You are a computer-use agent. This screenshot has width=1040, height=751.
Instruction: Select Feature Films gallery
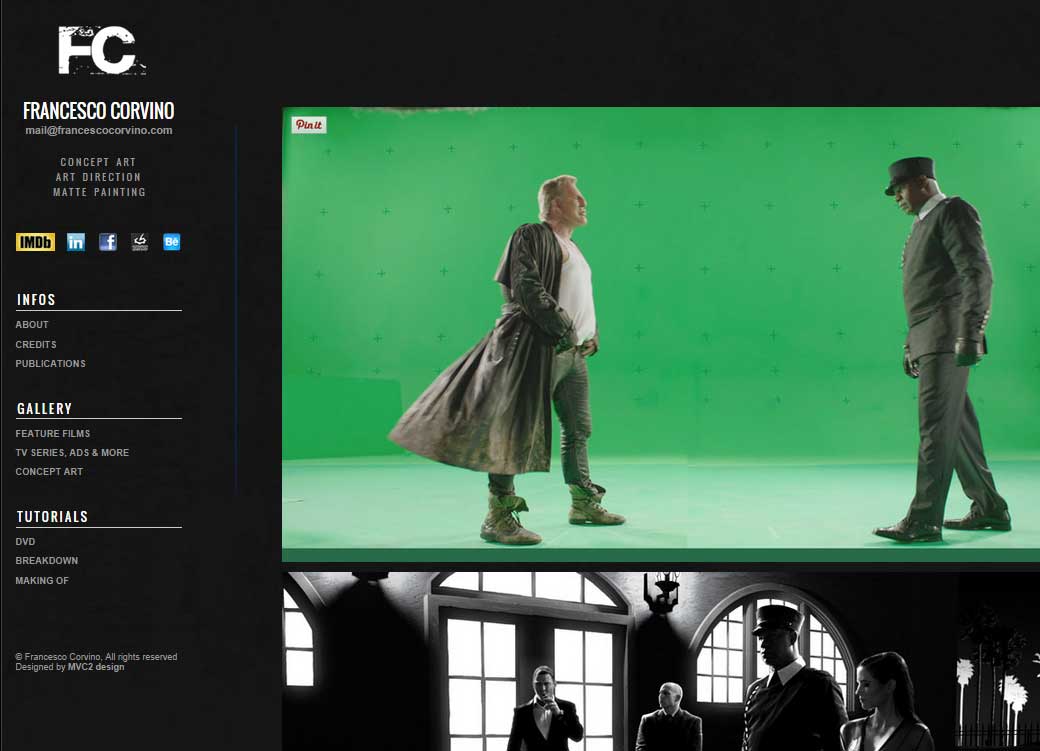(53, 434)
